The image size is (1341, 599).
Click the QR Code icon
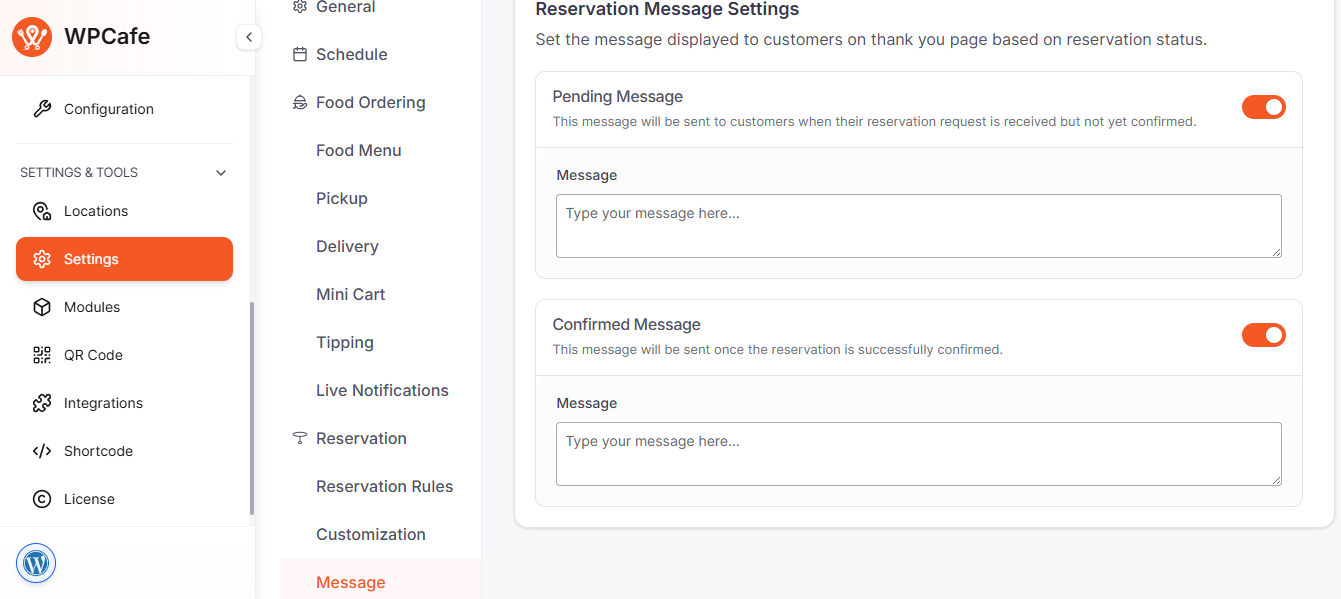[42, 355]
